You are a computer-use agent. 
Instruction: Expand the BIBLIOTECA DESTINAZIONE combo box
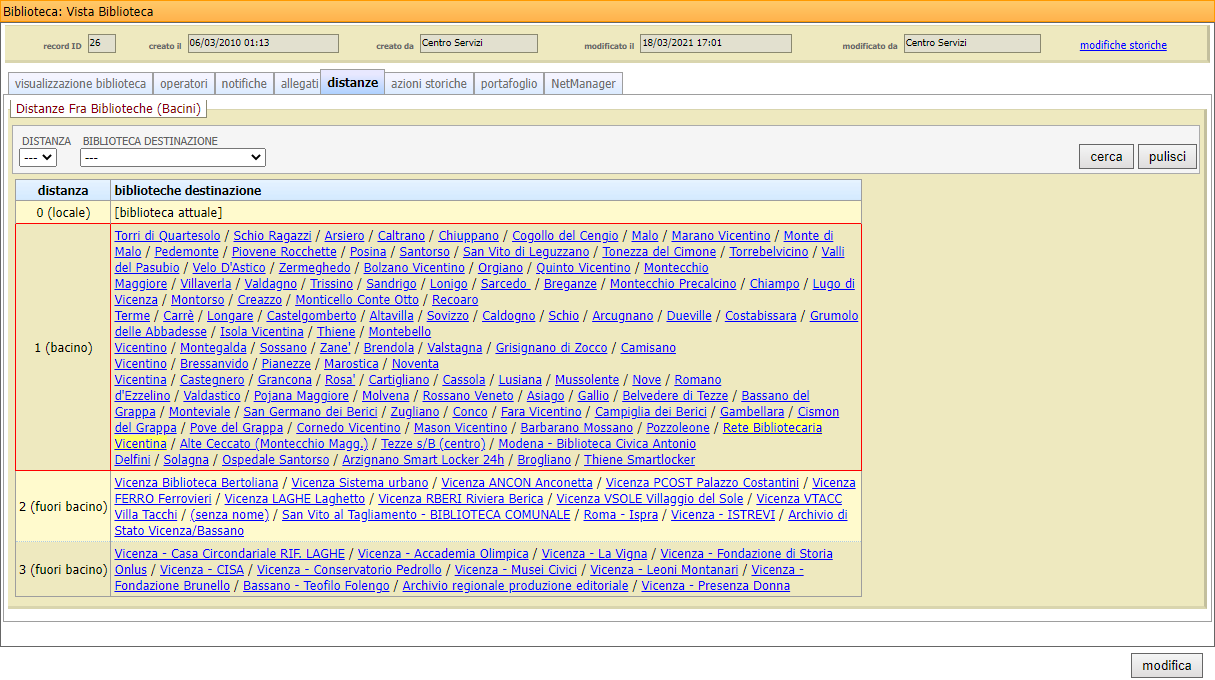[172, 158]
